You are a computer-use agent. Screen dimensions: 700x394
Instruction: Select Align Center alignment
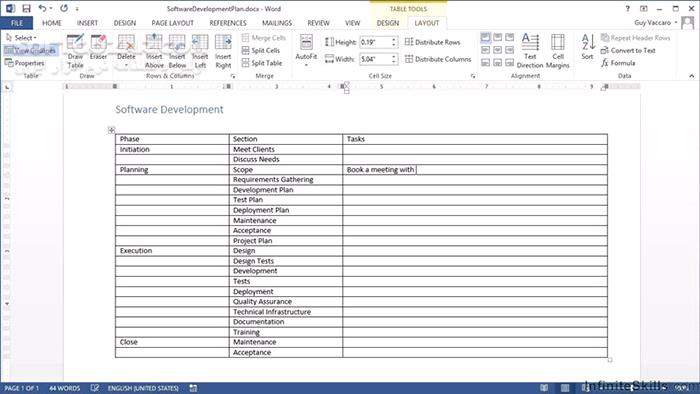point(497,50)
